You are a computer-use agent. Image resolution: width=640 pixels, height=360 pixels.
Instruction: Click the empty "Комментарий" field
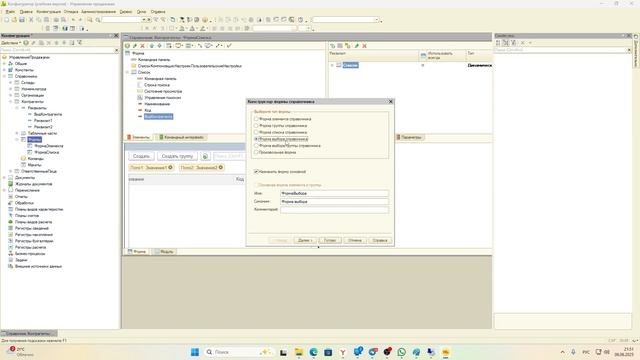pyautogui.click(x=334, y=209)
